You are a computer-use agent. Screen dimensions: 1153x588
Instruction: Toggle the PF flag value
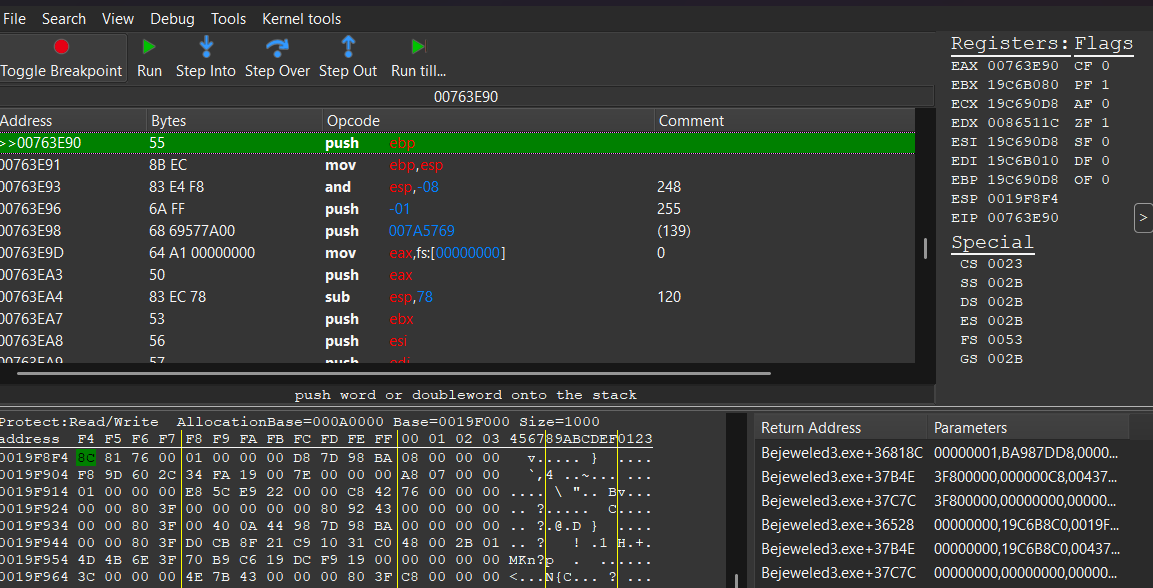(1105, 85)
